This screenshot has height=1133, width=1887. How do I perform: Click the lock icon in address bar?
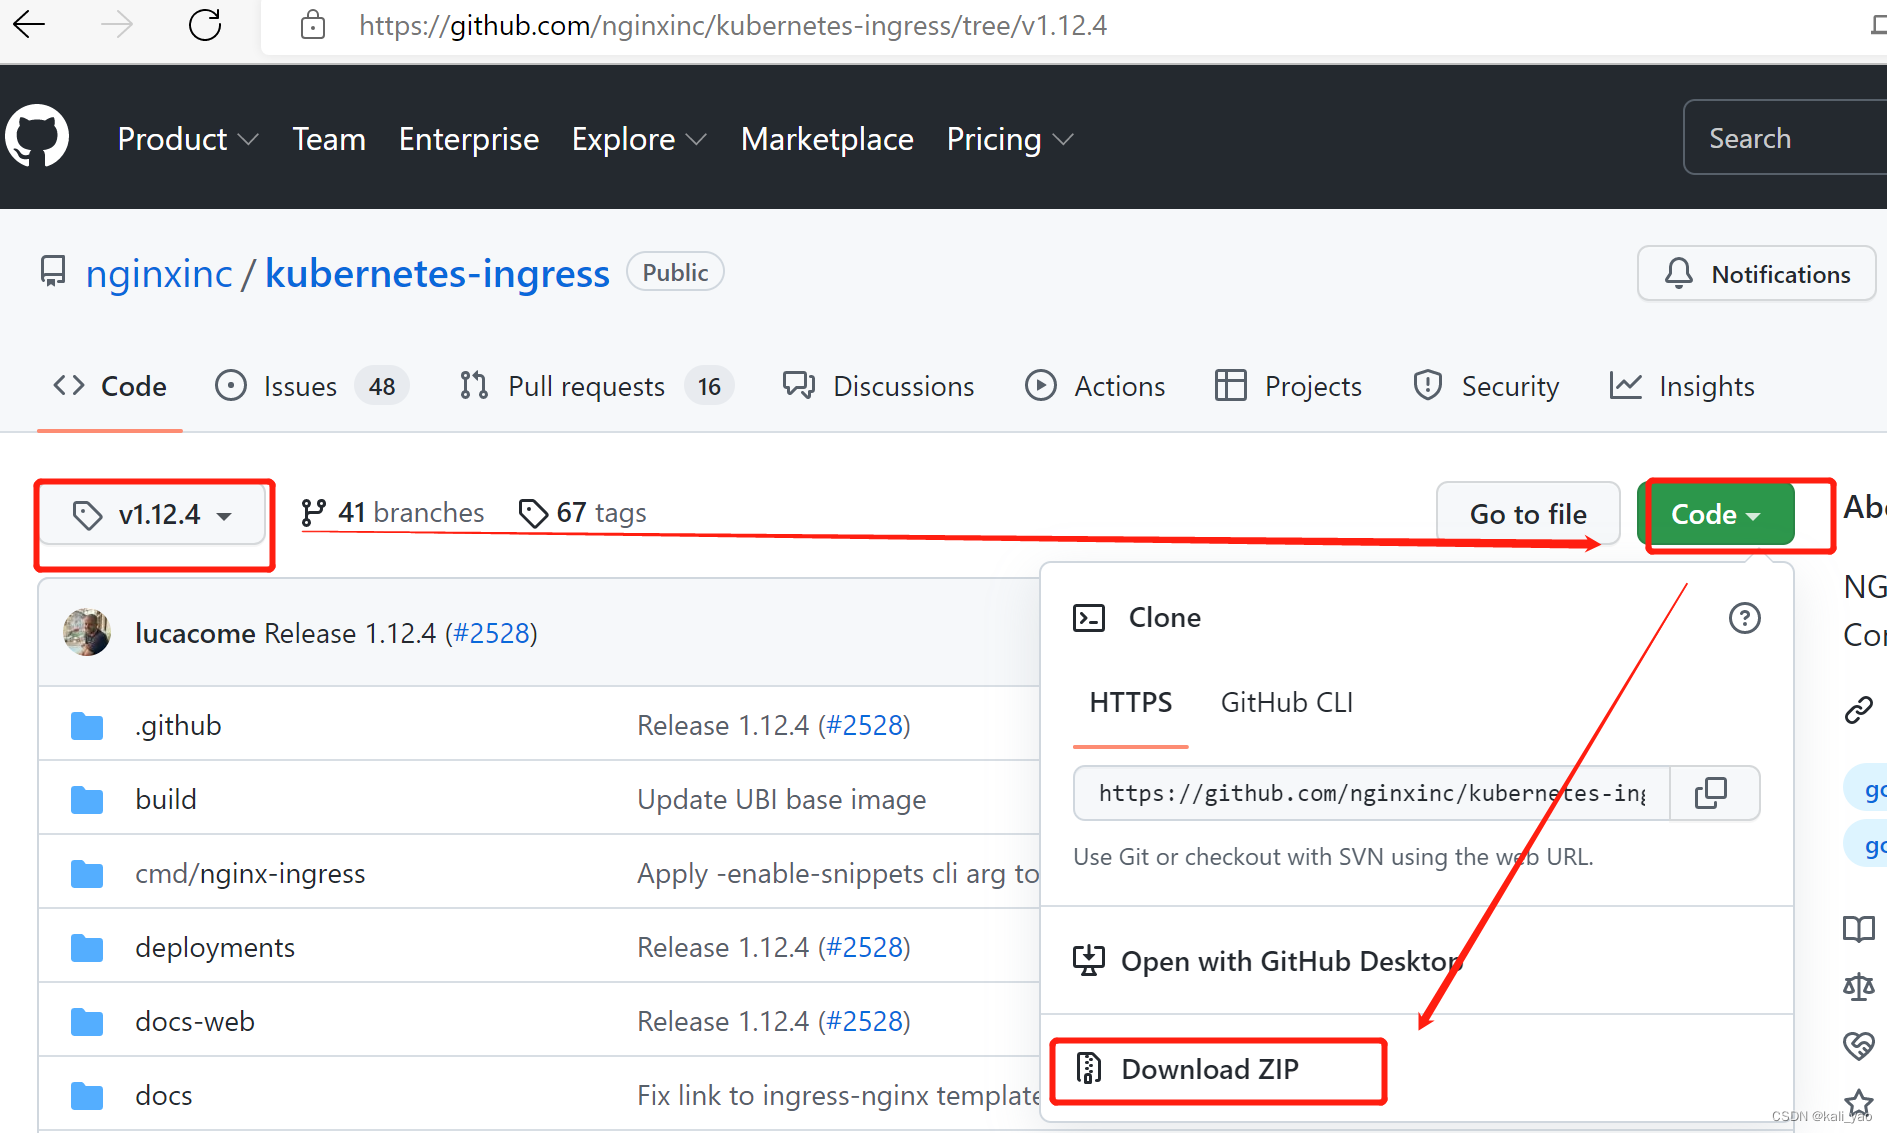(x=313, y=25)
